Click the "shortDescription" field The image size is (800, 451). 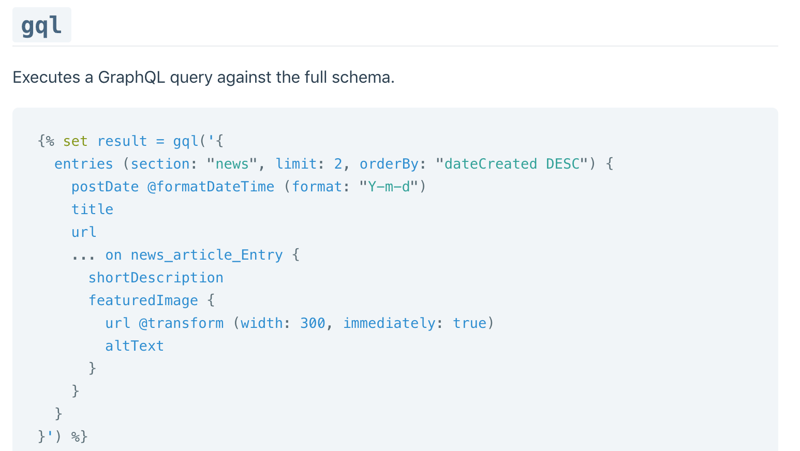coord(156,278)
